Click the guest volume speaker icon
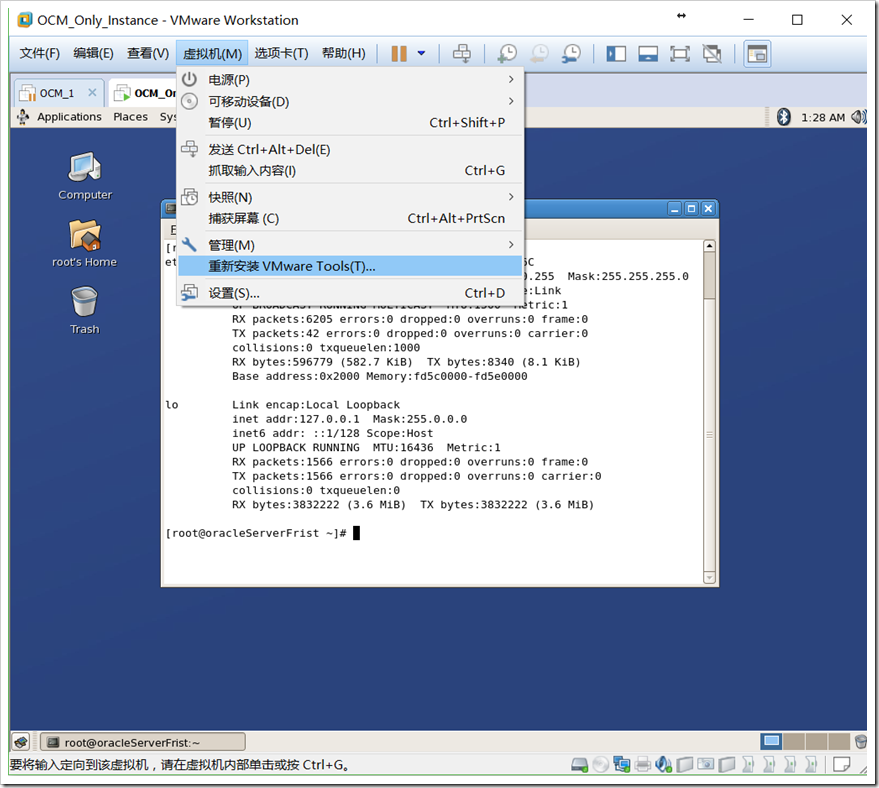 pos(858,117)
